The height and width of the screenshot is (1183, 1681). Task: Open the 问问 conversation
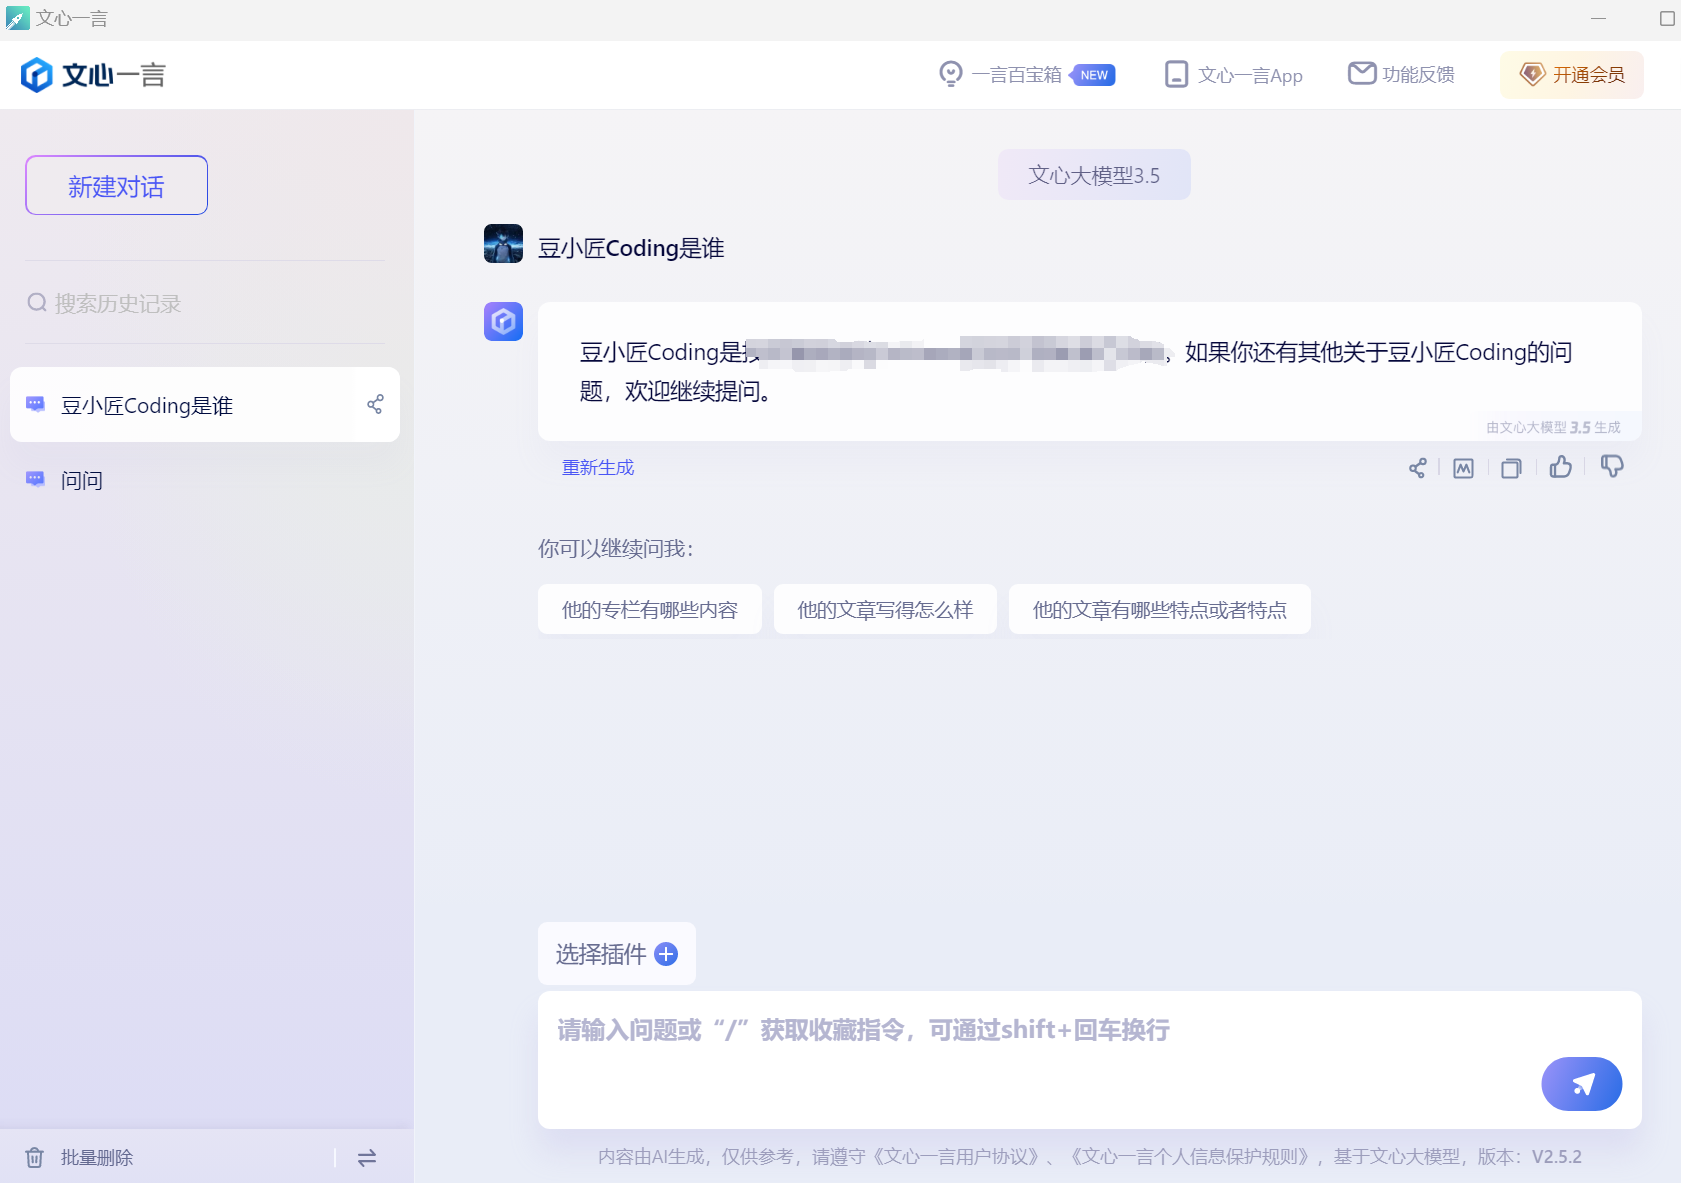(x=205, y=481)
